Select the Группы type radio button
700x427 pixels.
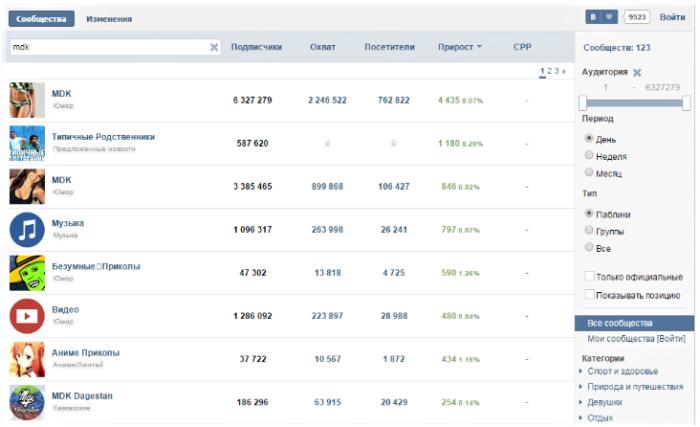pyautogui.click(x=589, y=230)
